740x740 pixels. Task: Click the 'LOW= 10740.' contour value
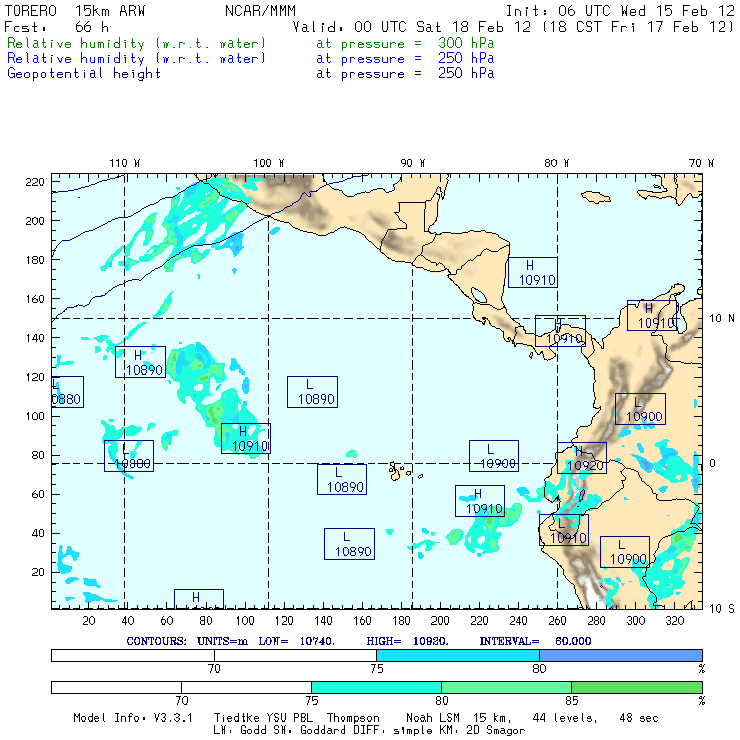(296, 641)
